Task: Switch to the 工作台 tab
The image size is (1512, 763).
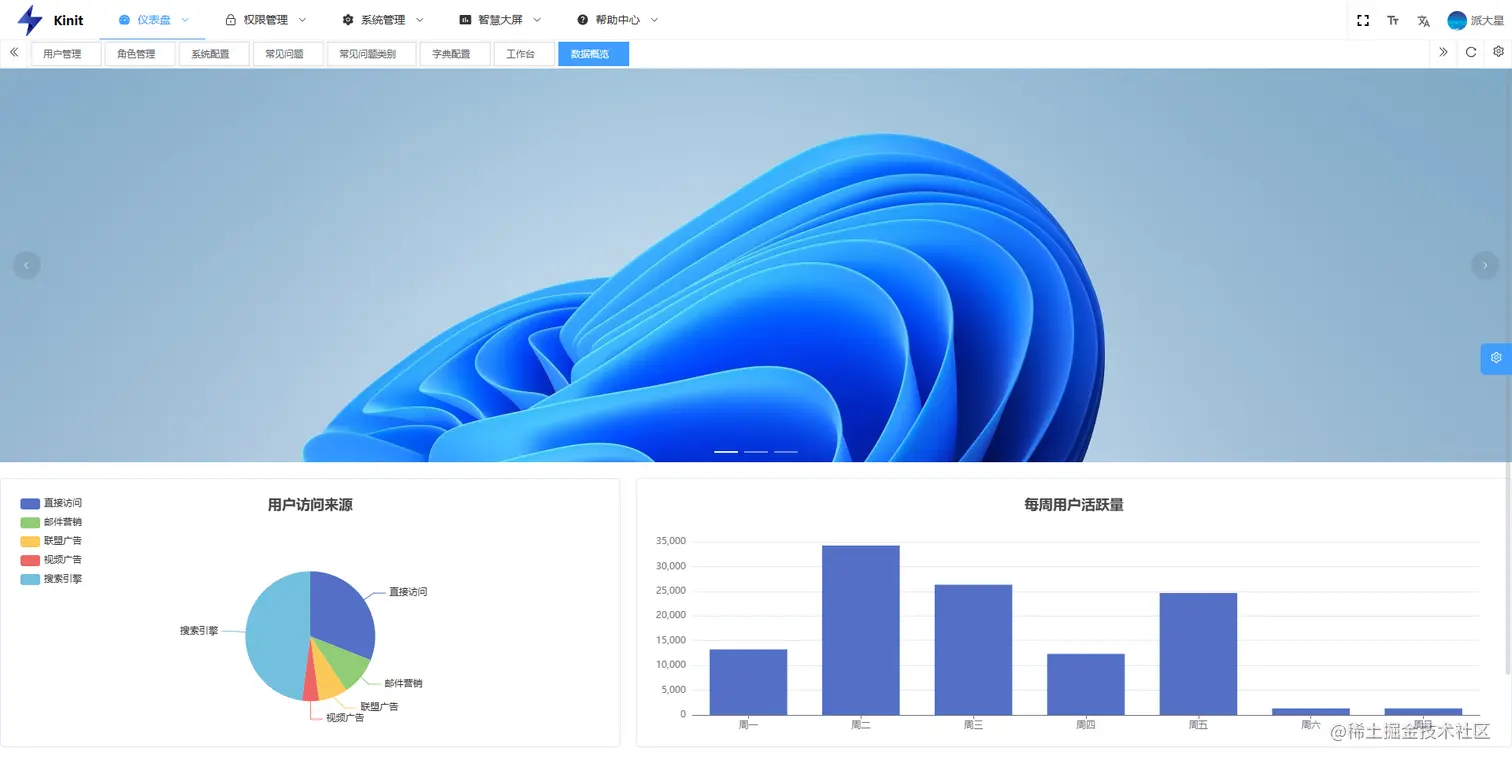Action: [x=523, y=53]
